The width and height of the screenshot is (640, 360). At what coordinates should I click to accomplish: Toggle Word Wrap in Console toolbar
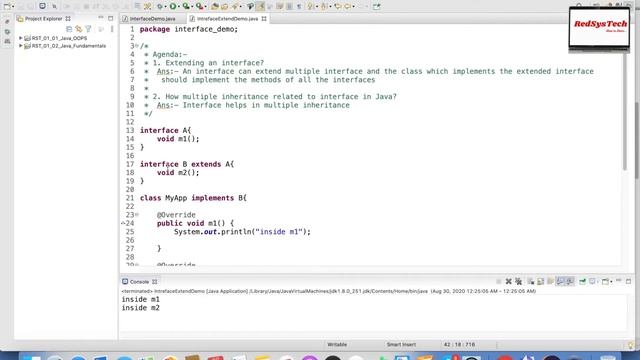[550, 281]
